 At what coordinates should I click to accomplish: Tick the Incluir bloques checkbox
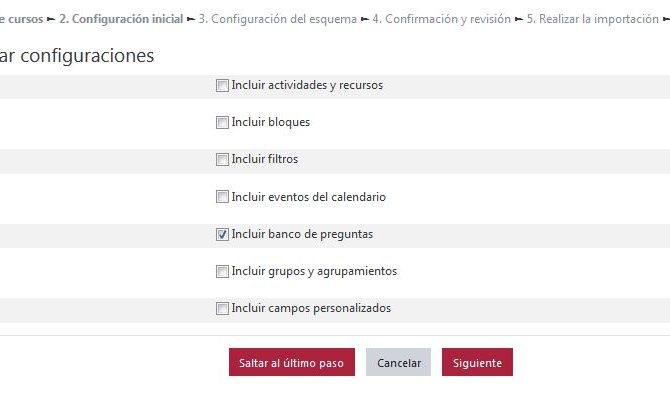(x=222, y=122)
